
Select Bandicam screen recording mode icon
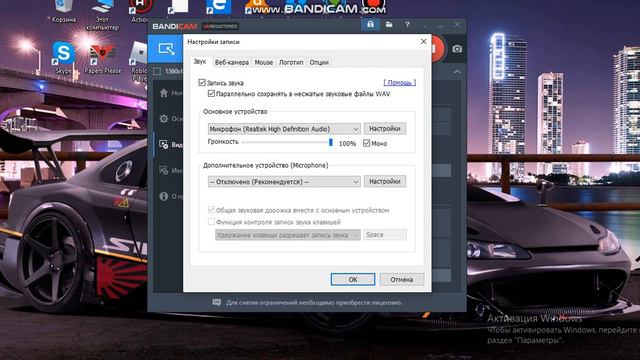point(167,49)
